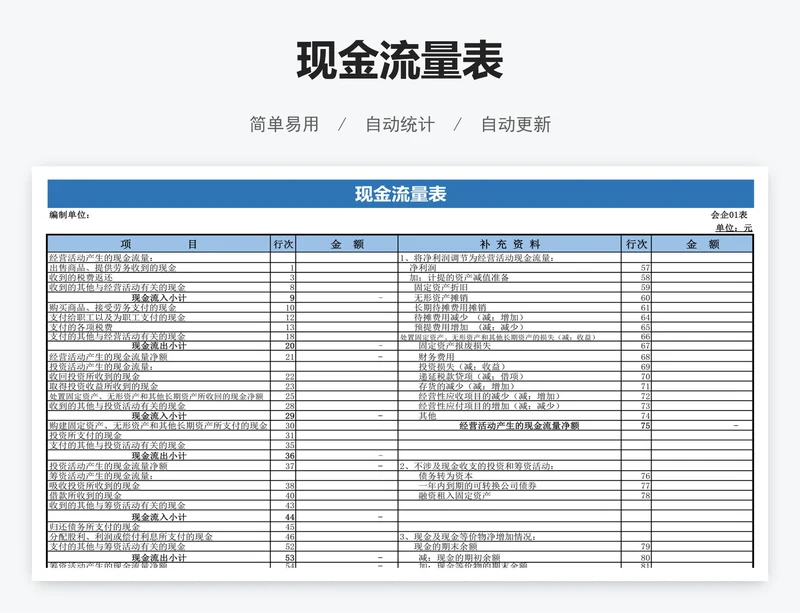Select row 支付的各项税费
Image resolution: width=800 pixels, height=613 pixels.
(81, 327)
